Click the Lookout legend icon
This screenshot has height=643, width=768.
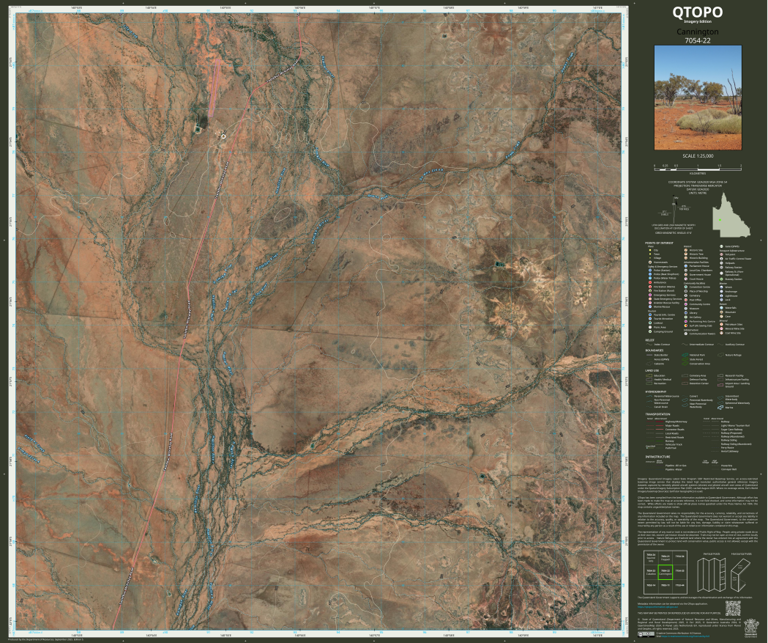tap(650, 323)
